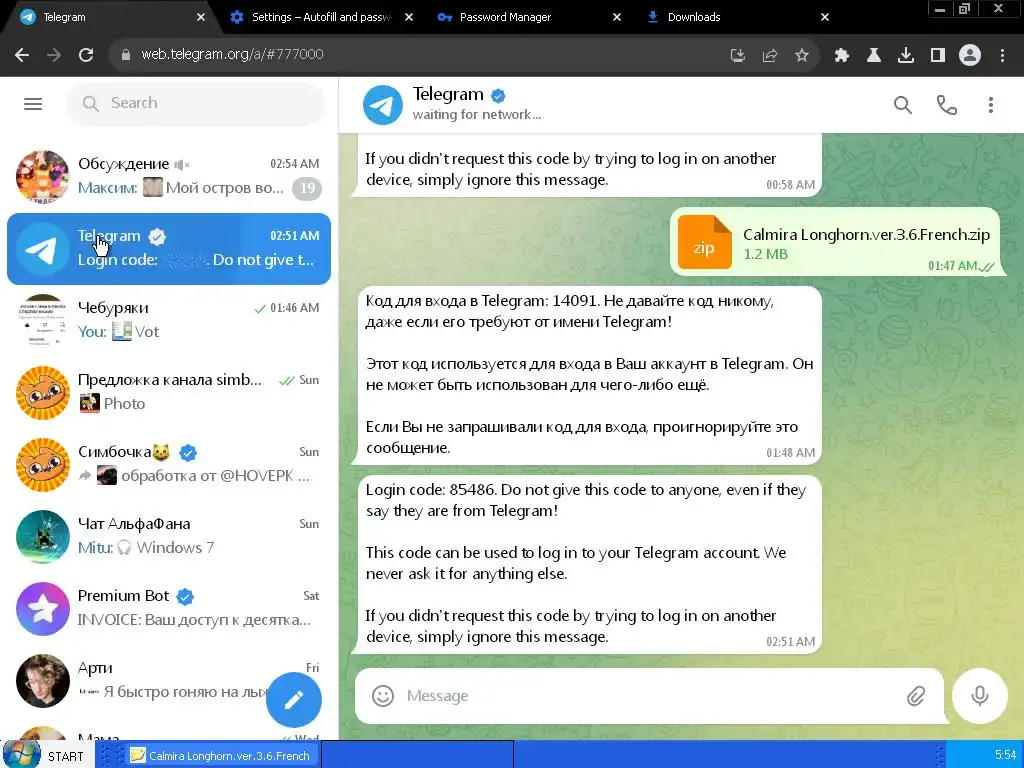Screen dimensions: 1024x768
Task: Open Calmira Longhorn.ver.3.6.French taskbar item
Action: click(x=221, y=756)
